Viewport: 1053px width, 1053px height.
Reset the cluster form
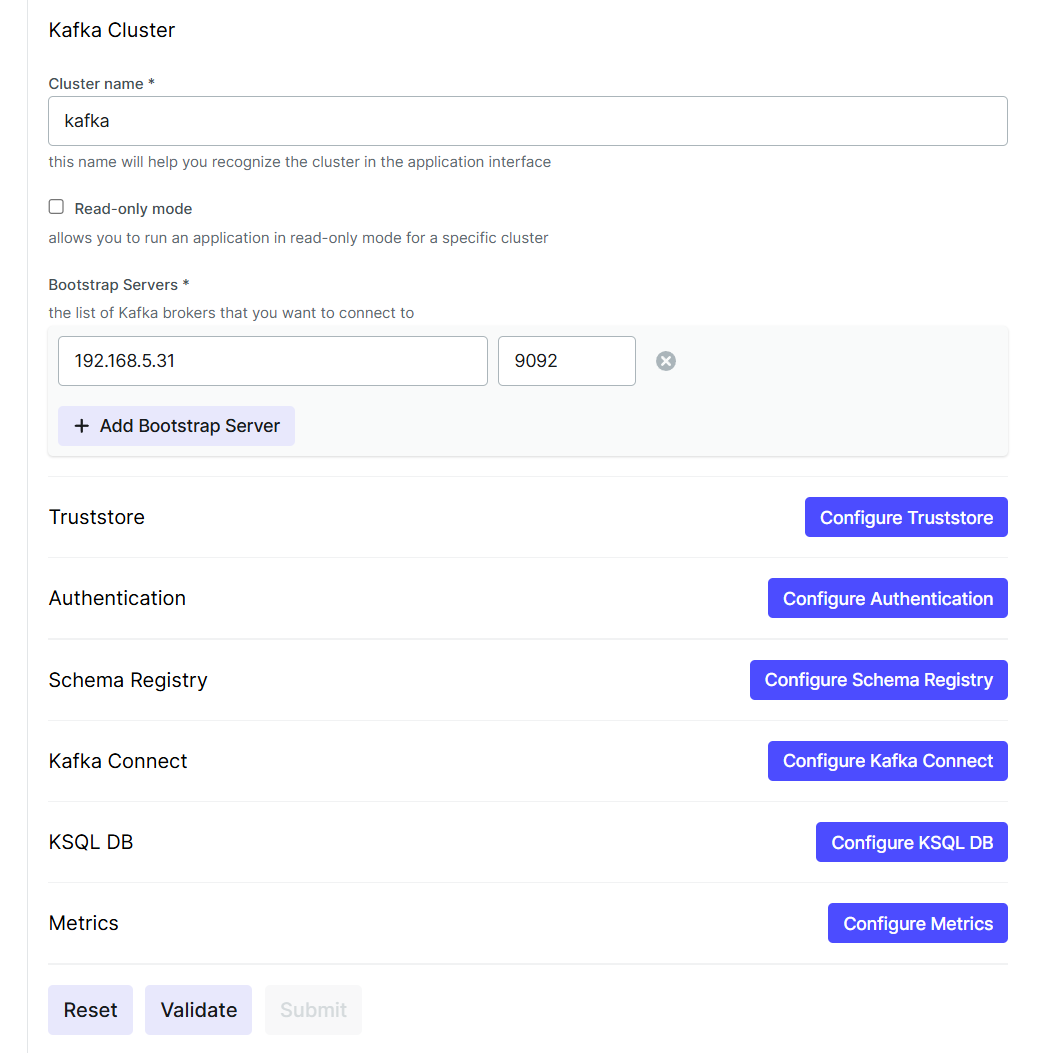pyautogui.click(x=91, y=1010)
